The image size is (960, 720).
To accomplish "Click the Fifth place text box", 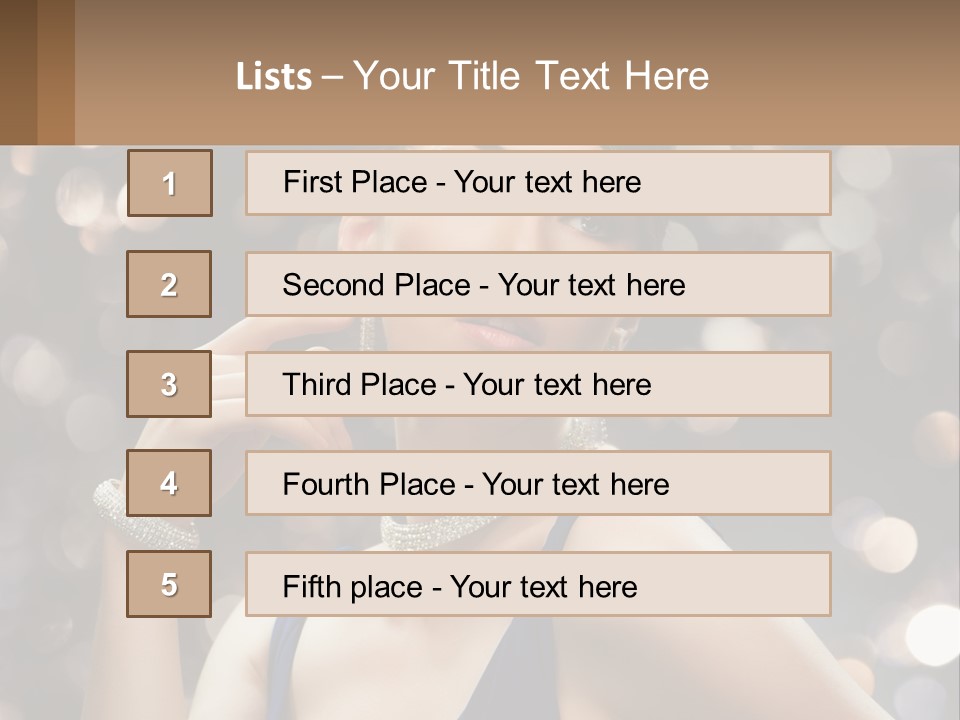I will 538,584.
